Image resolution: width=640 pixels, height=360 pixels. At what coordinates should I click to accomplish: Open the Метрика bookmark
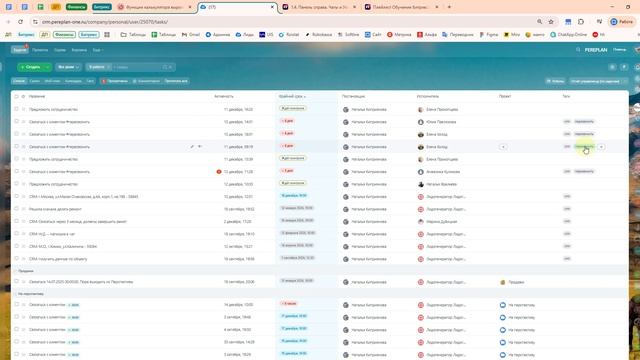399,35
